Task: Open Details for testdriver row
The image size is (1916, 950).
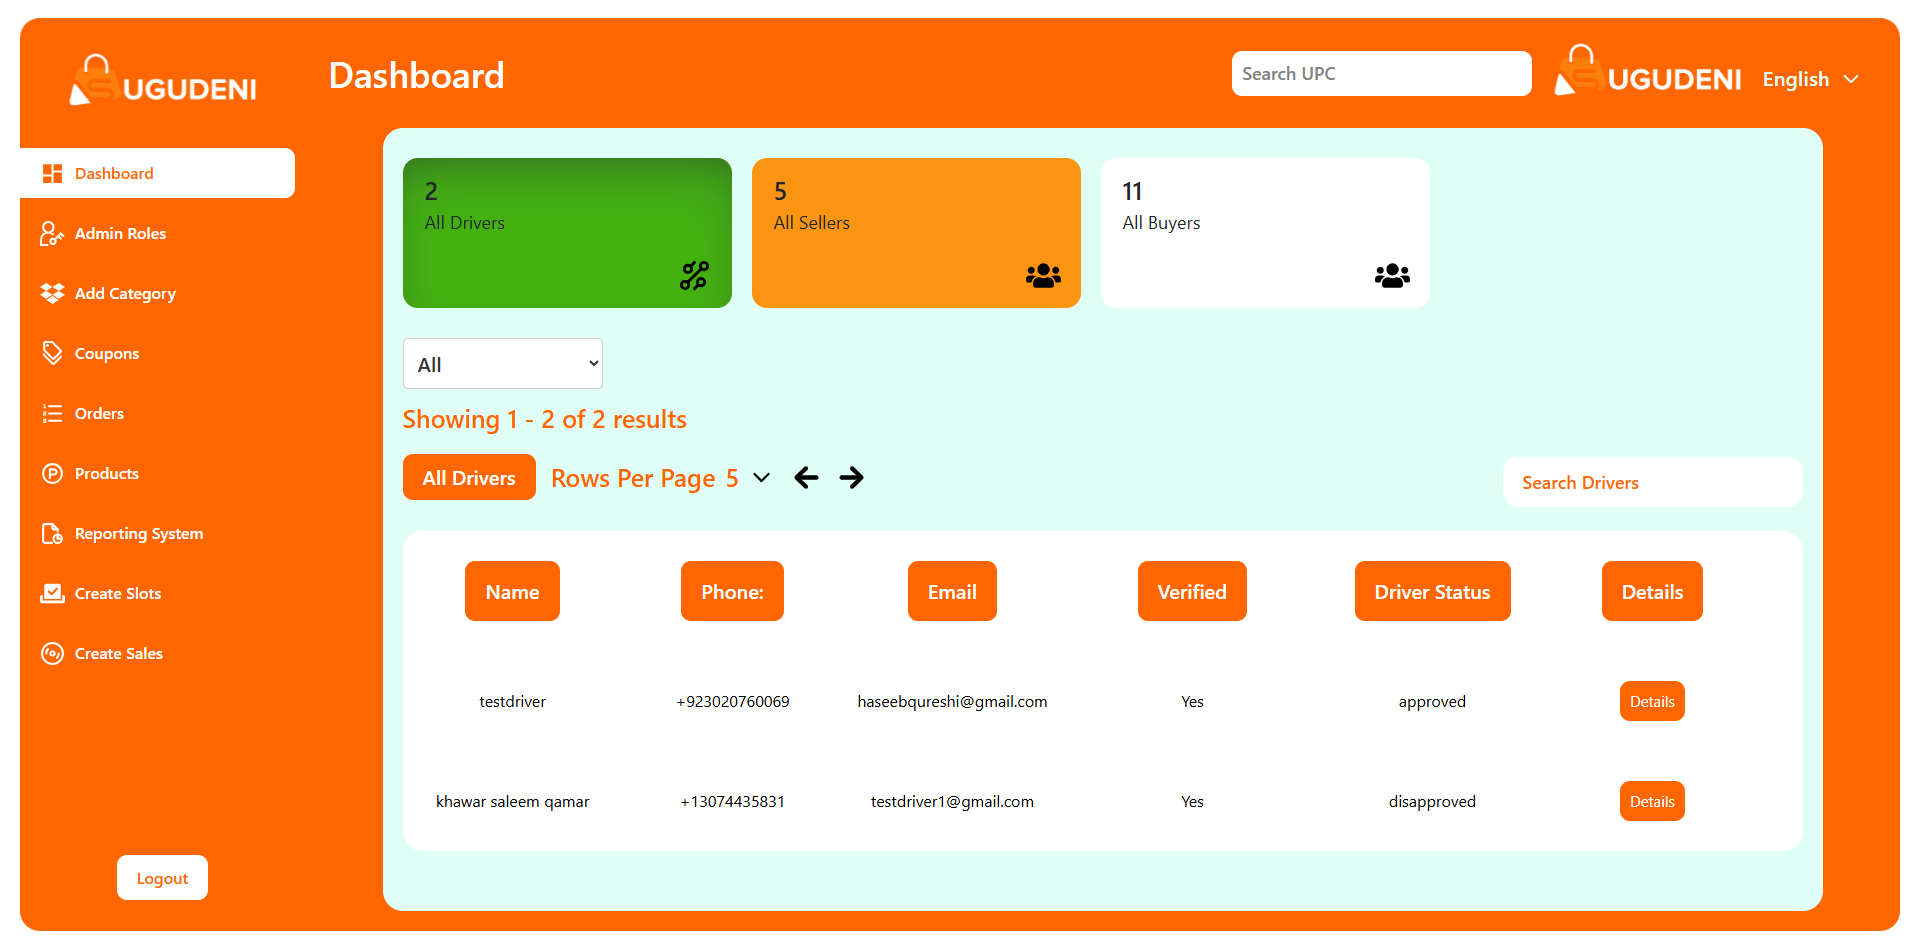Action: click(1651, 701)
